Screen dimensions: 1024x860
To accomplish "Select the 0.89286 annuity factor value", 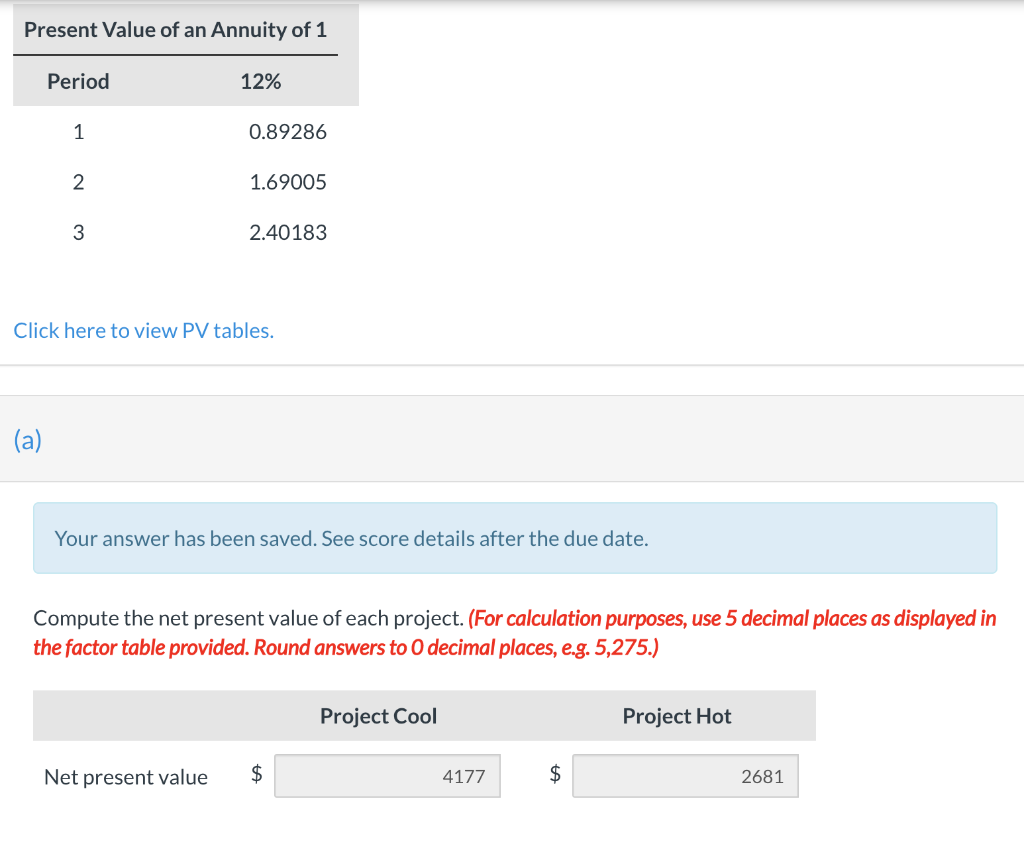I will [x=287, y=132].
